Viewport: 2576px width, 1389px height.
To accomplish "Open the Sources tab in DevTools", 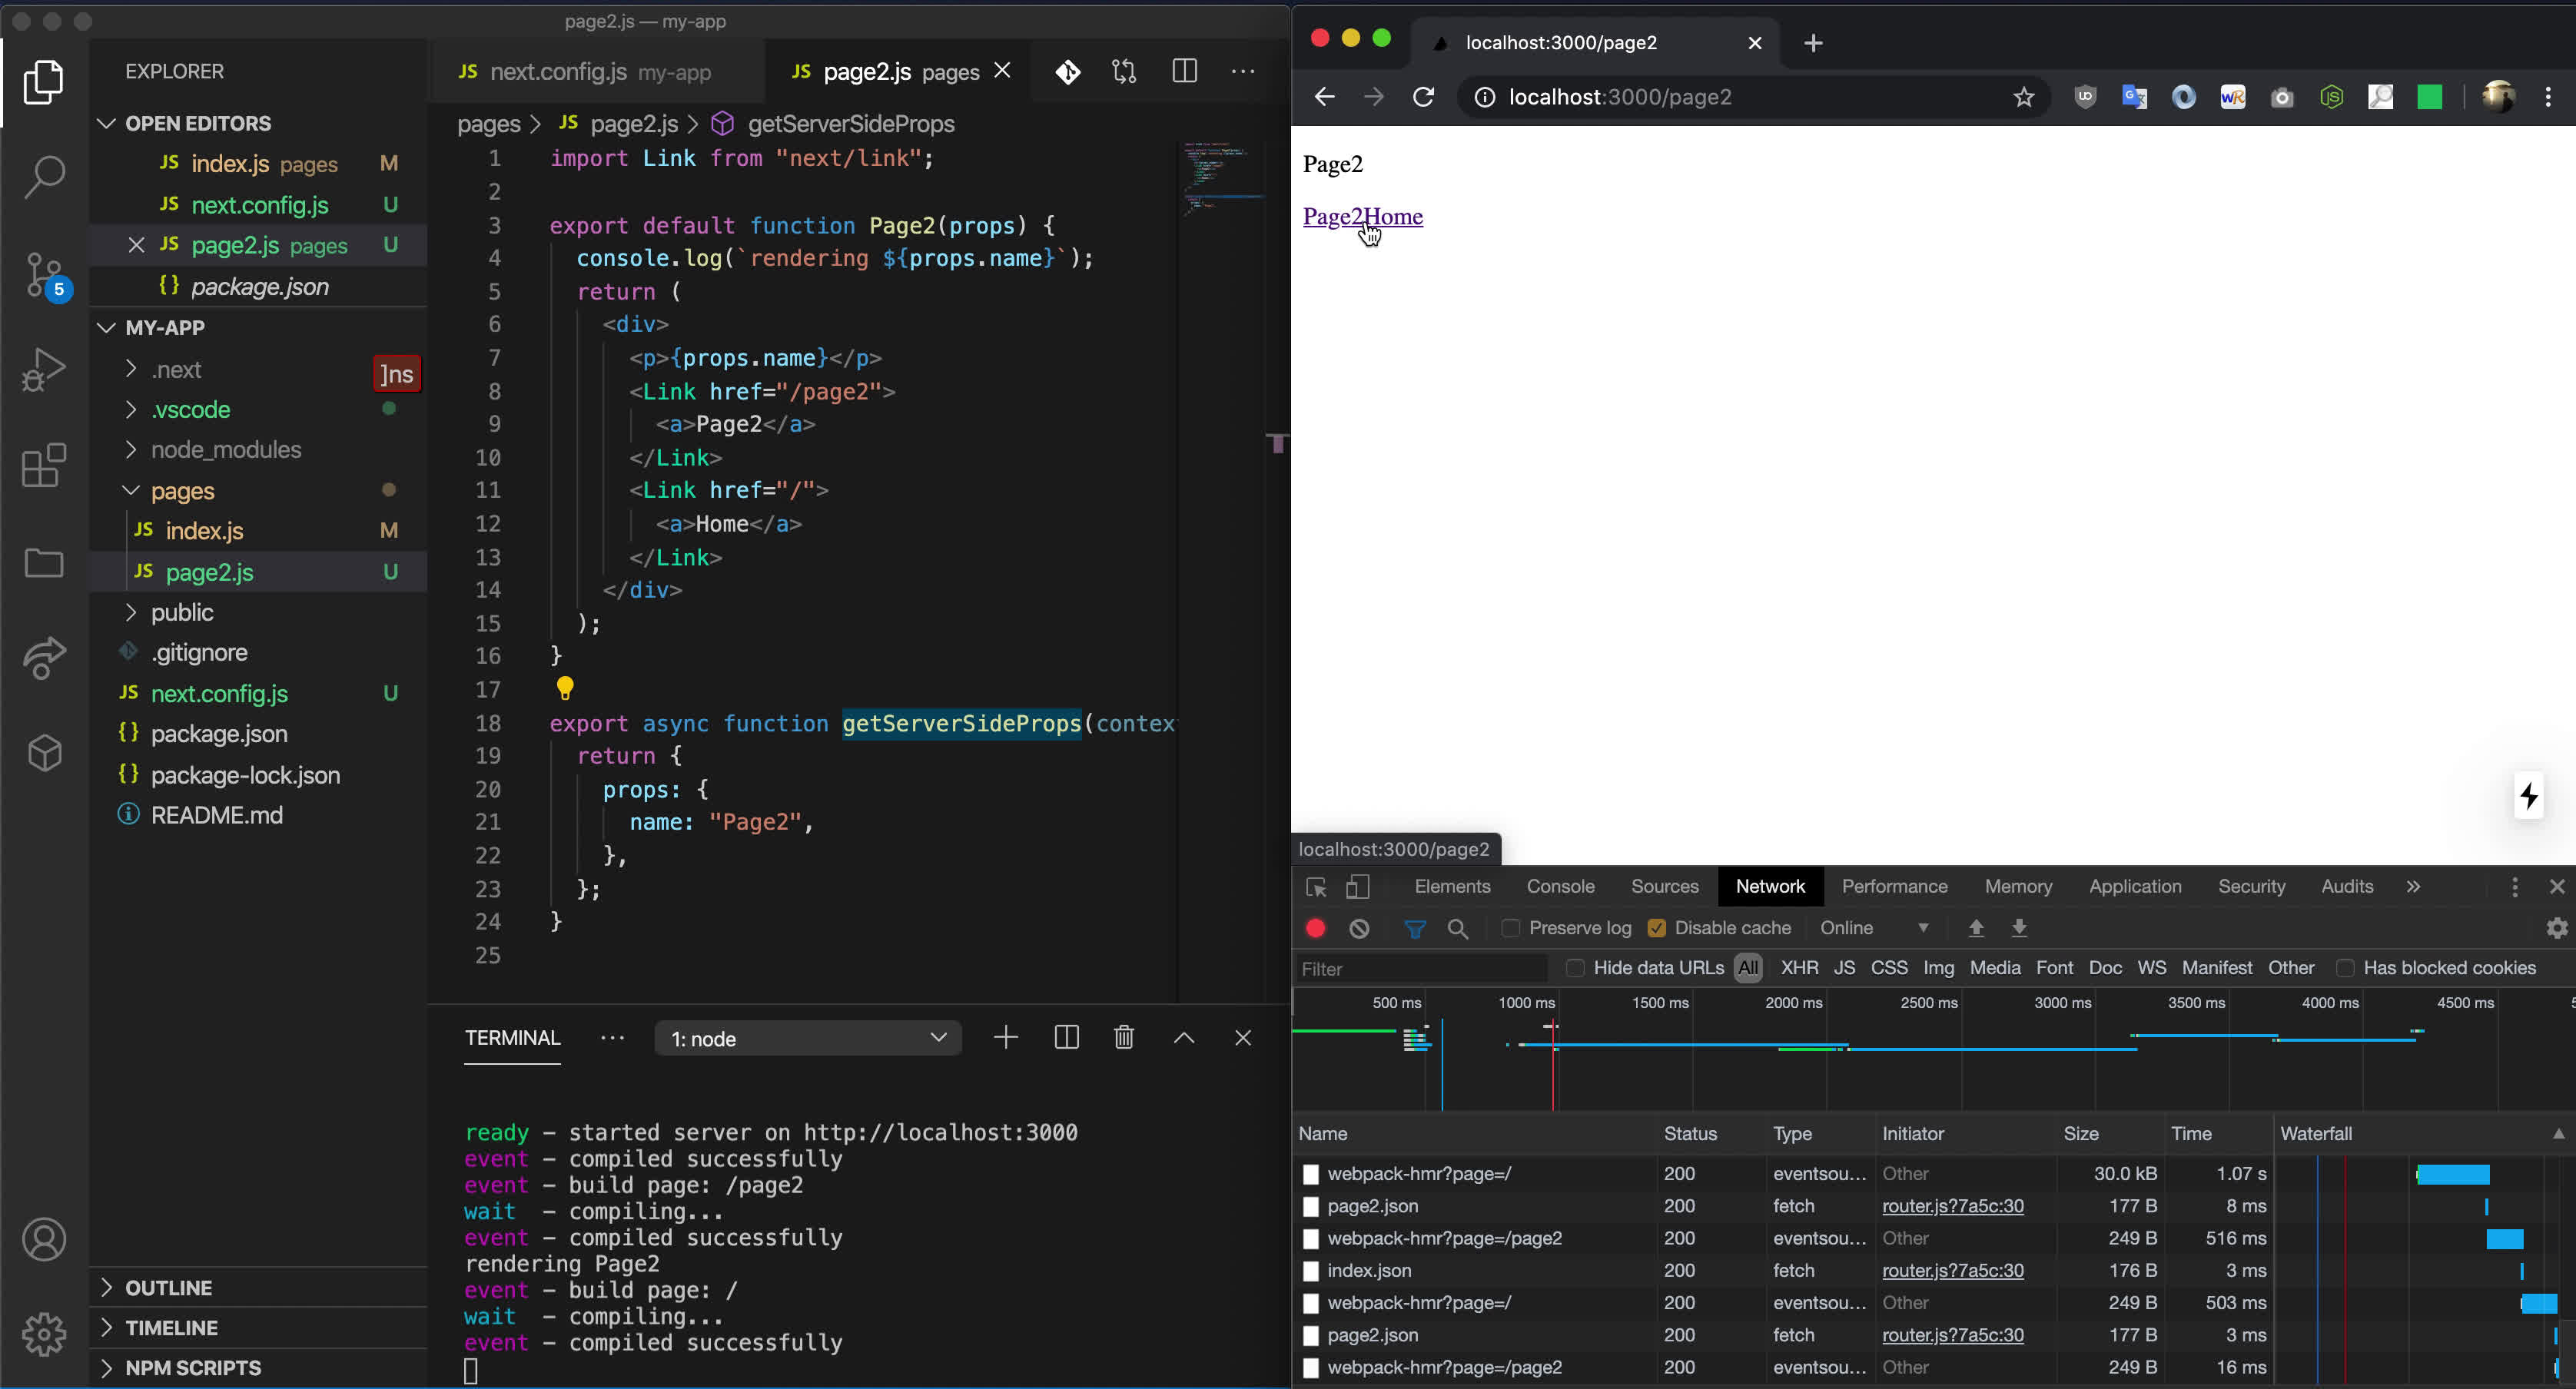I will click(1664, 887).
